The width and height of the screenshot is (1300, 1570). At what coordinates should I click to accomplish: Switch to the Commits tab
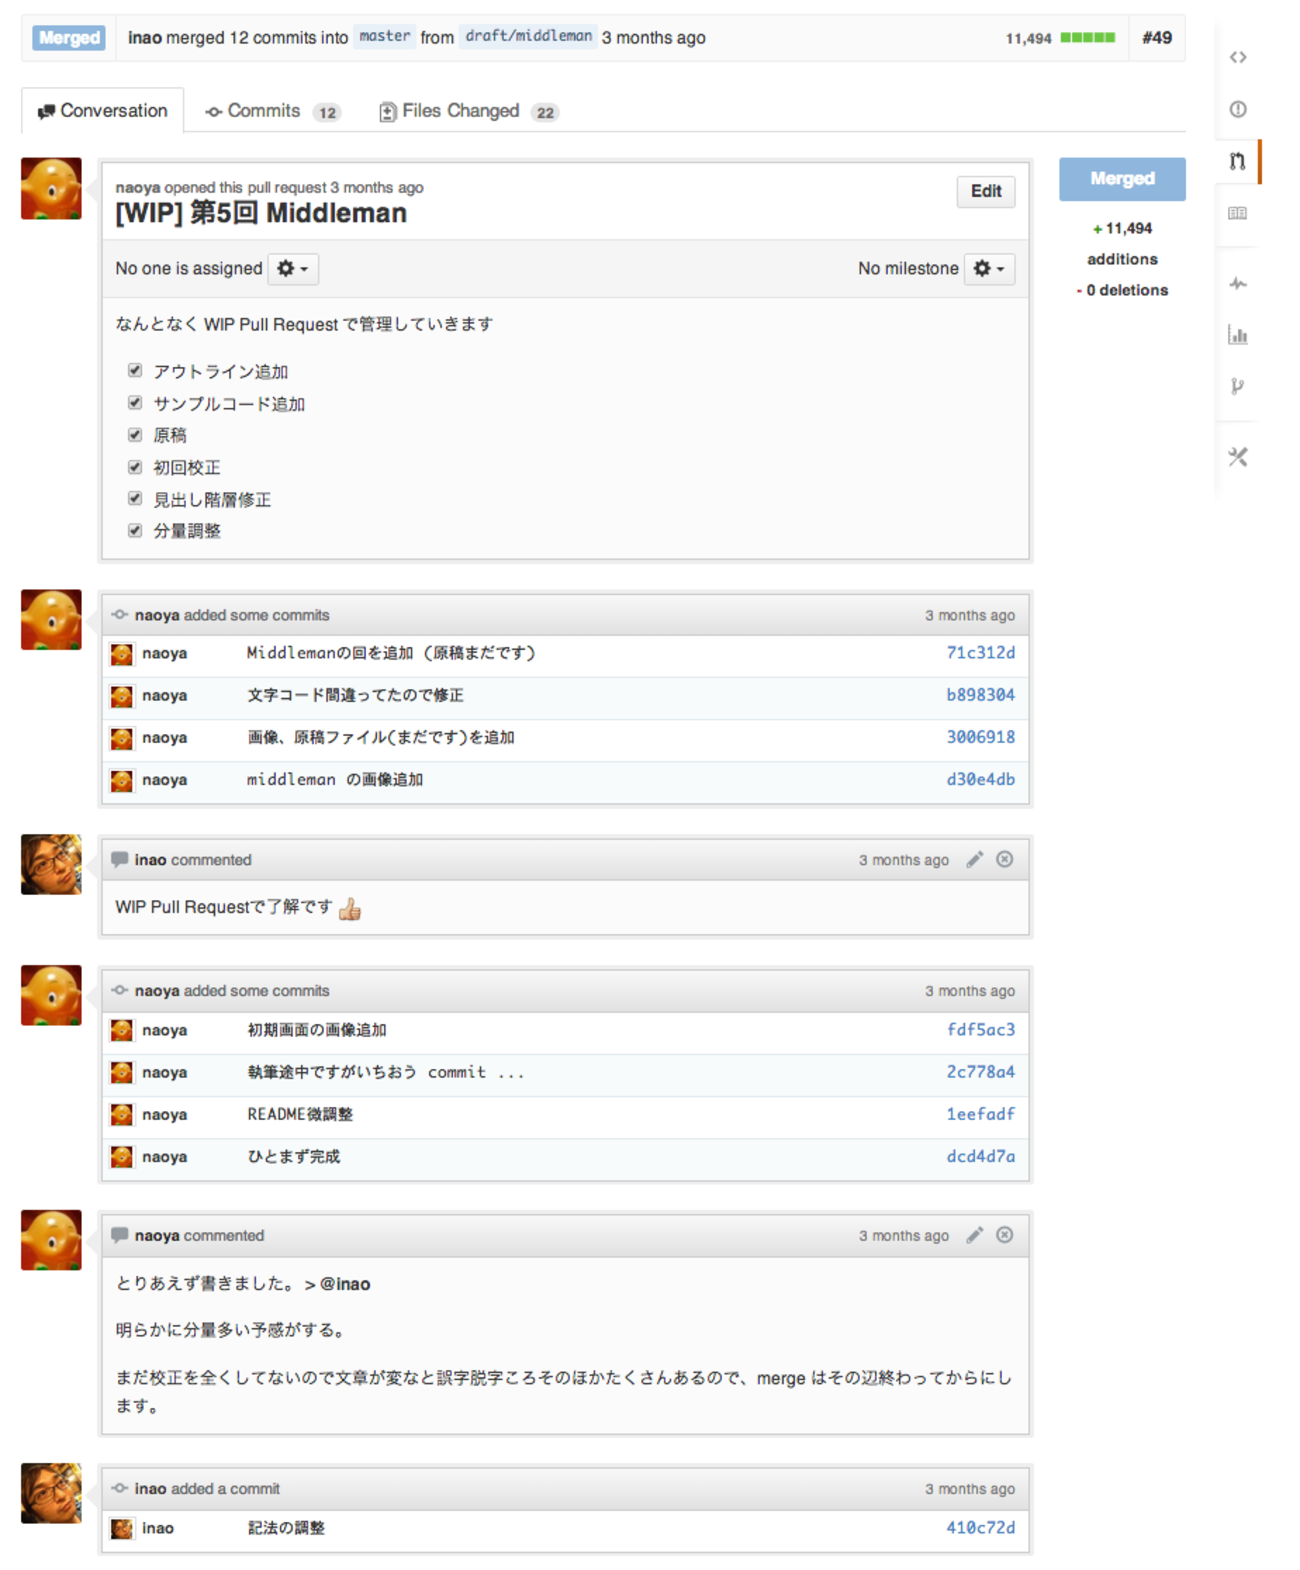click(x=272, y=111)
